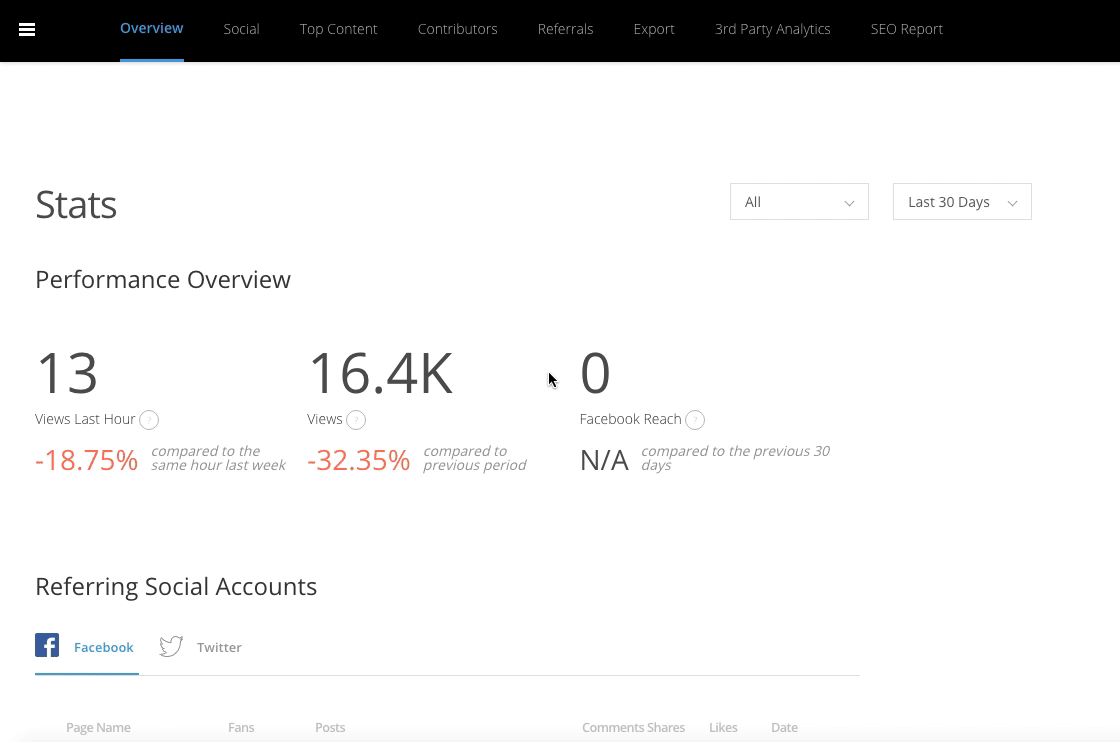Open the Last 30 Days dropdown

click(962, 202)
